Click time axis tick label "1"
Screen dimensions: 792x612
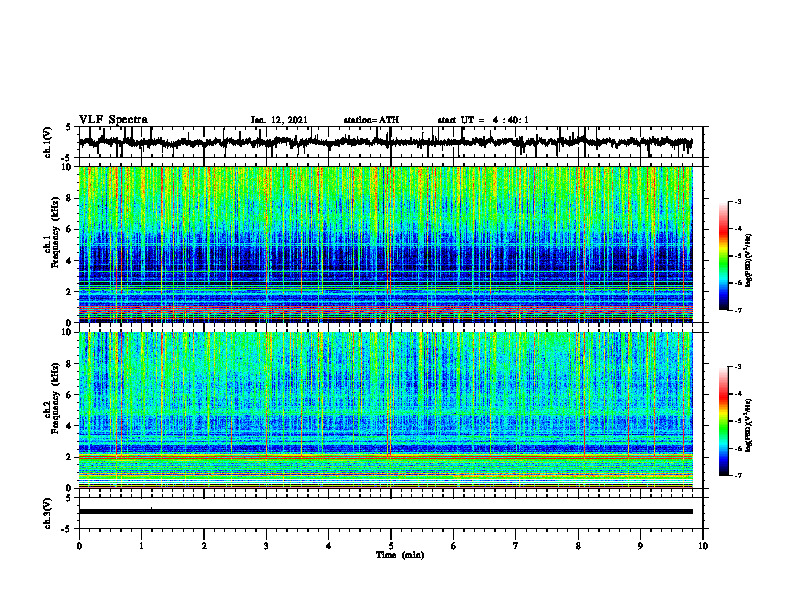point(141,546)
